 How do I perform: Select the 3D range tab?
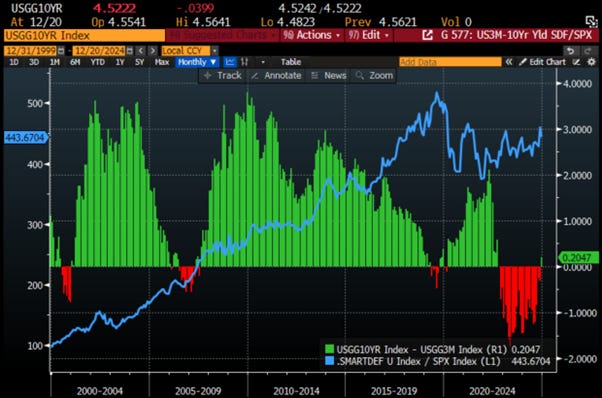coord(34,62)
